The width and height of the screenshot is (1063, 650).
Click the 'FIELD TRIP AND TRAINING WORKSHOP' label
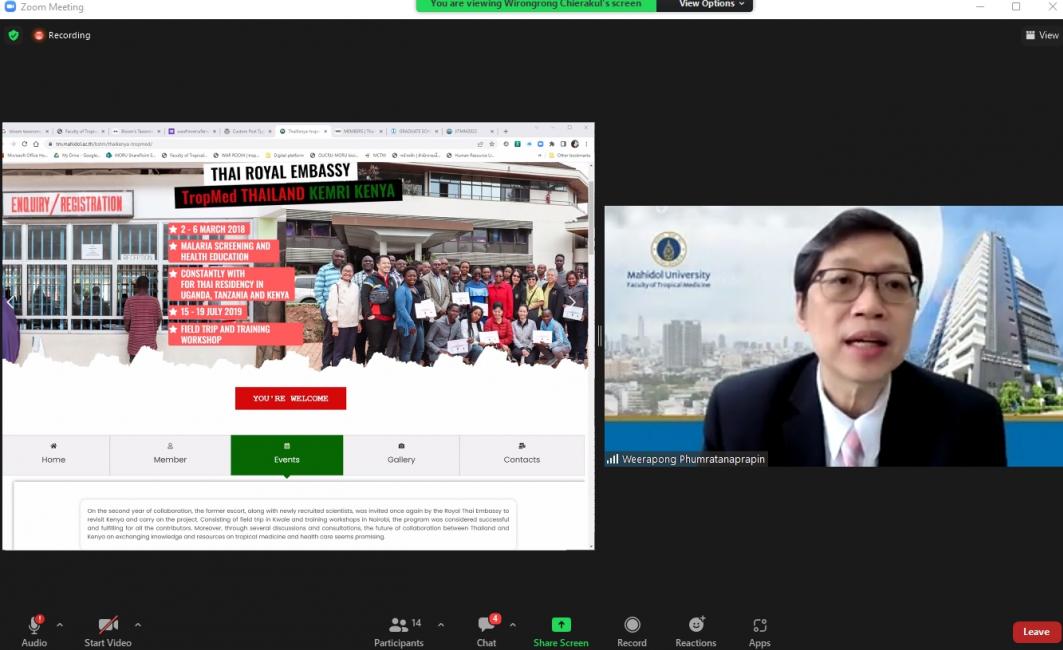235,334
